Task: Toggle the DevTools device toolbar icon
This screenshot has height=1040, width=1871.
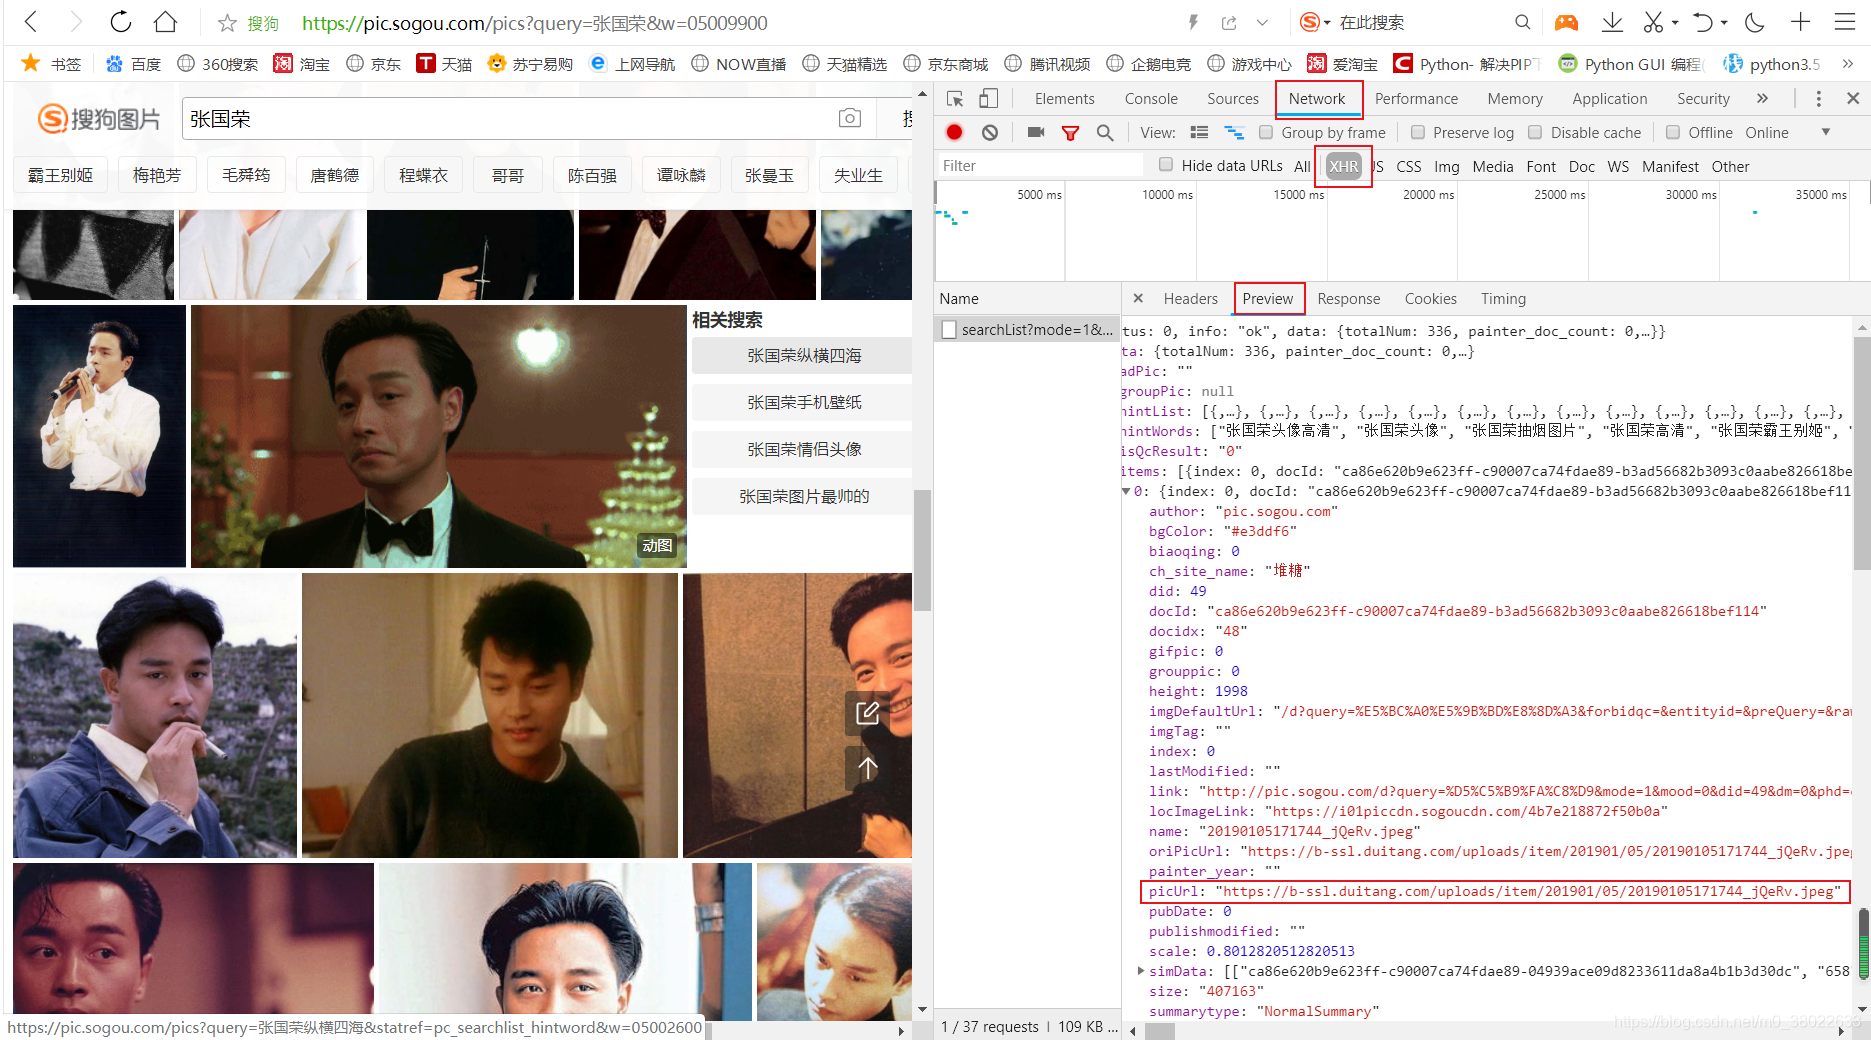Action: tap(988, 98)
